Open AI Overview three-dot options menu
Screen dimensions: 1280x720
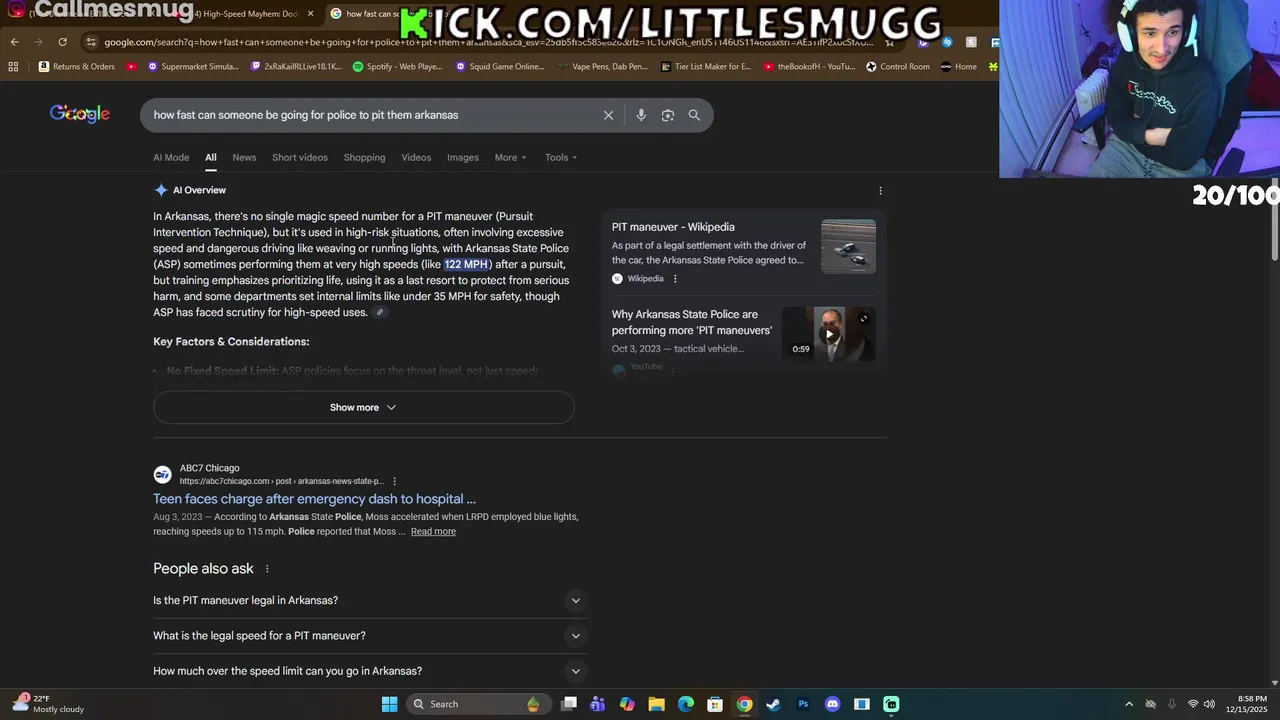(880, 190)
